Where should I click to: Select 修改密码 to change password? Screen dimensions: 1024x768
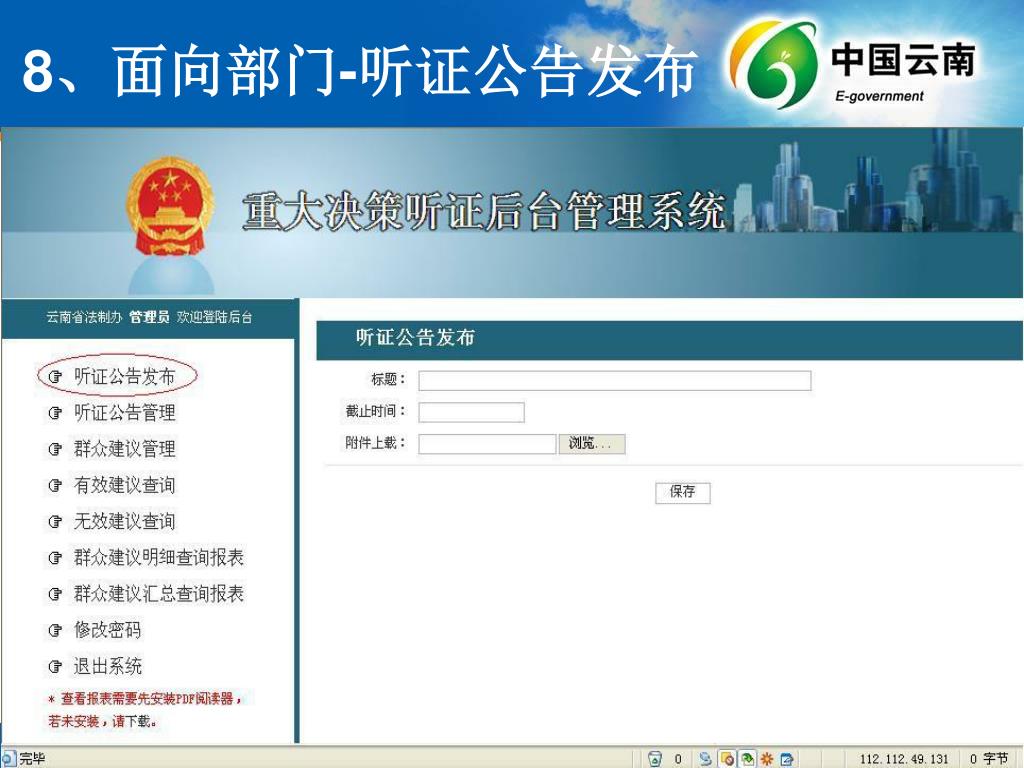(x=107, y=630)
